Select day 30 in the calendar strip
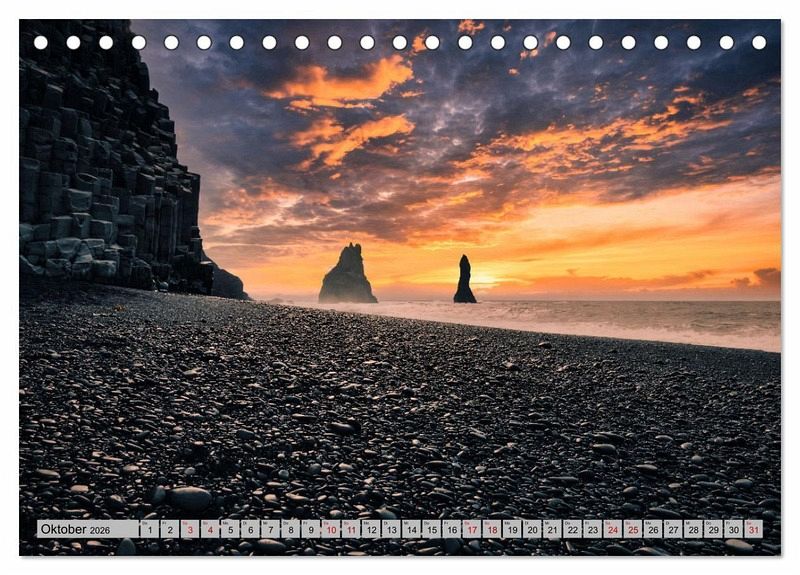800x575 pixels. click(x=734, y=529)
